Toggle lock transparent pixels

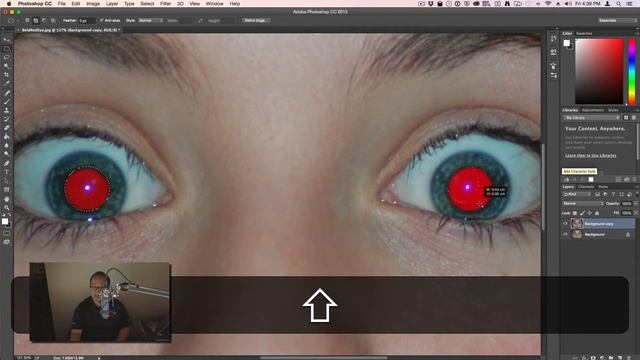click(x=575, y=213)
